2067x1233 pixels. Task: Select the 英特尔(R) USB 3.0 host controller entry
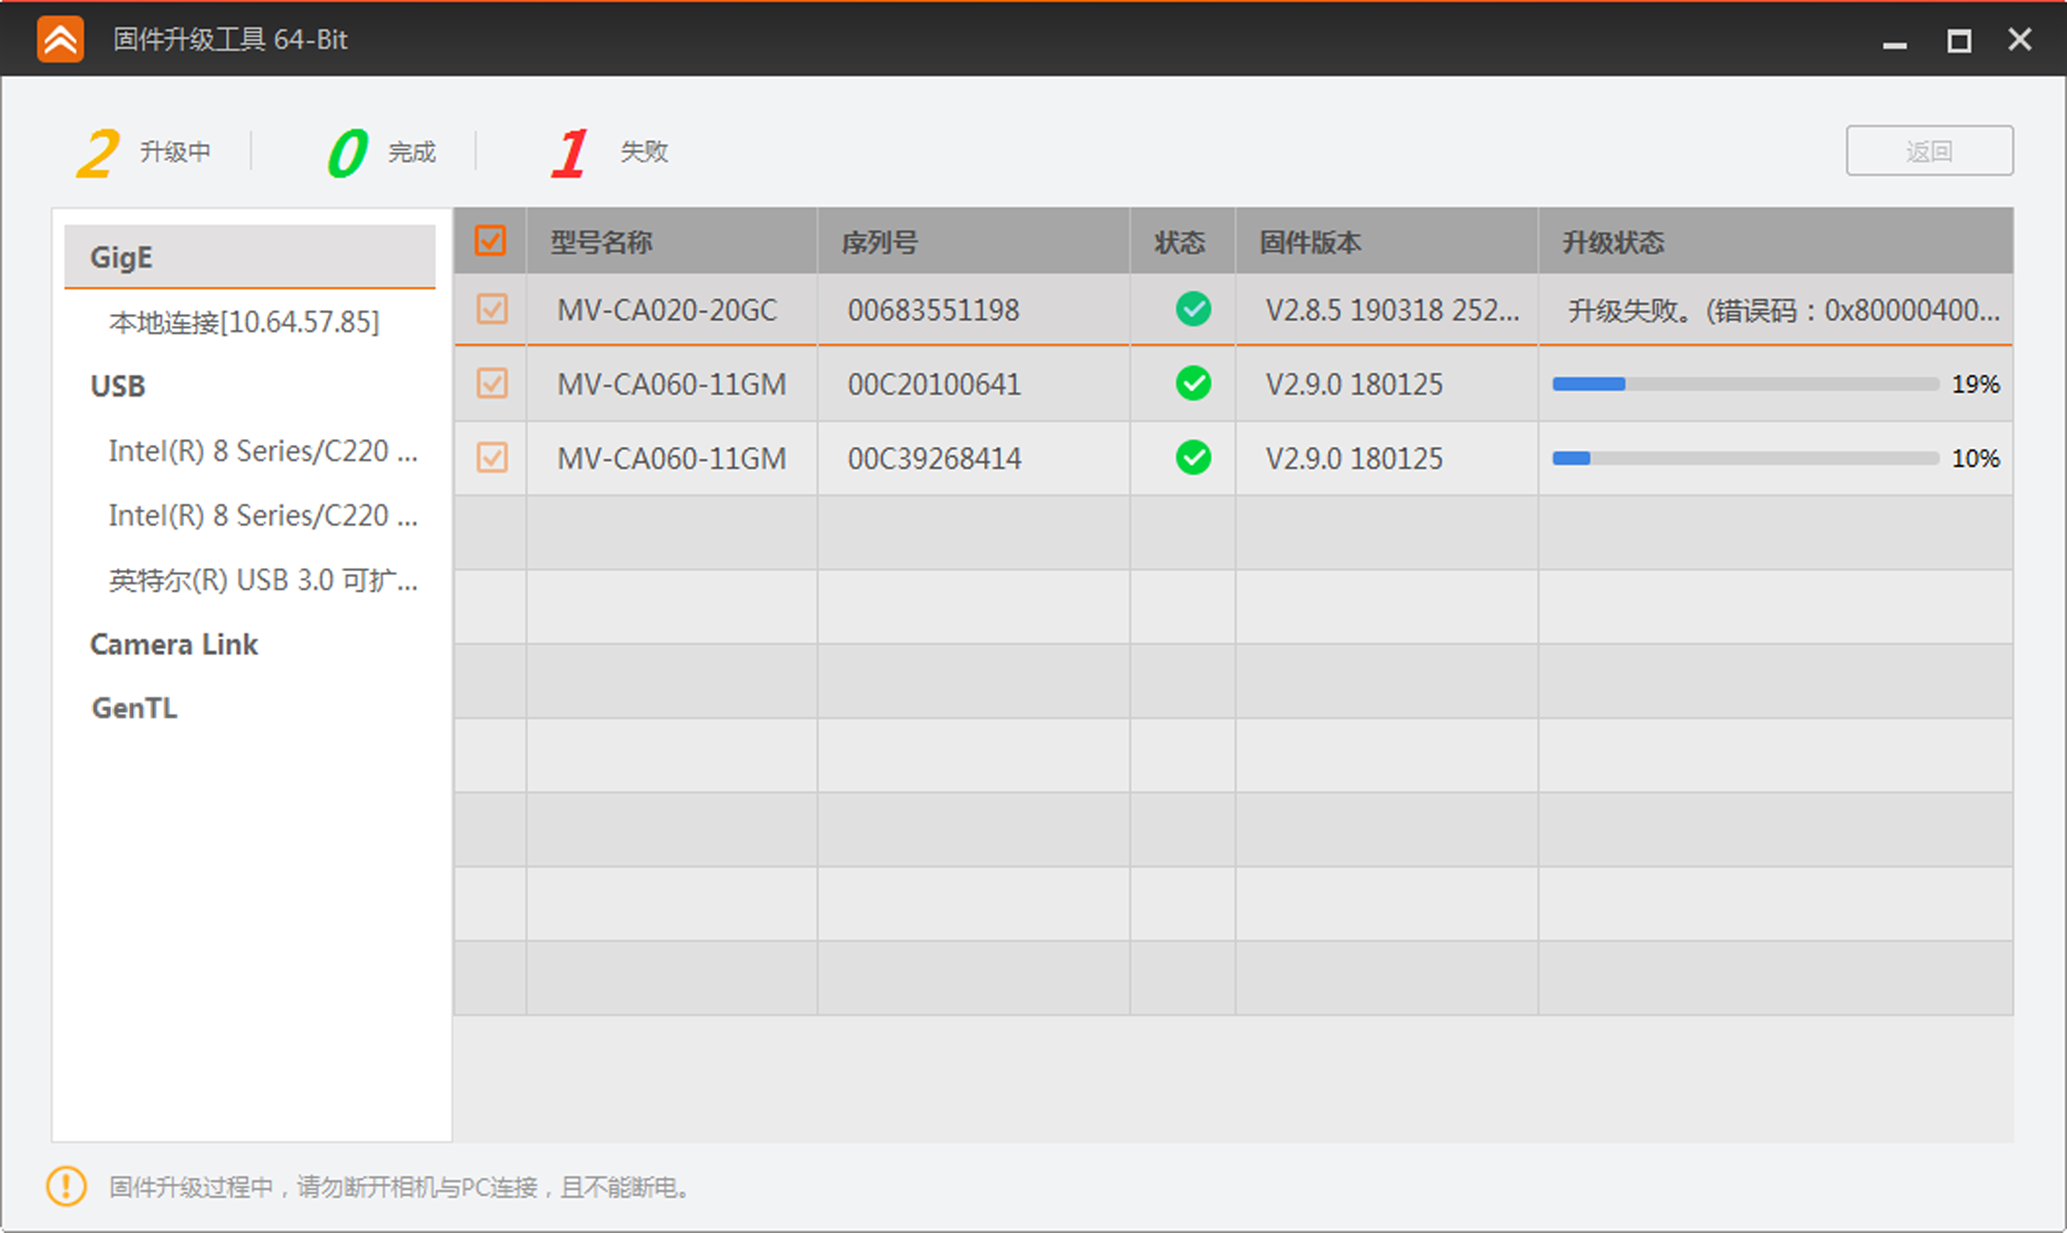(x=262, y=580)
